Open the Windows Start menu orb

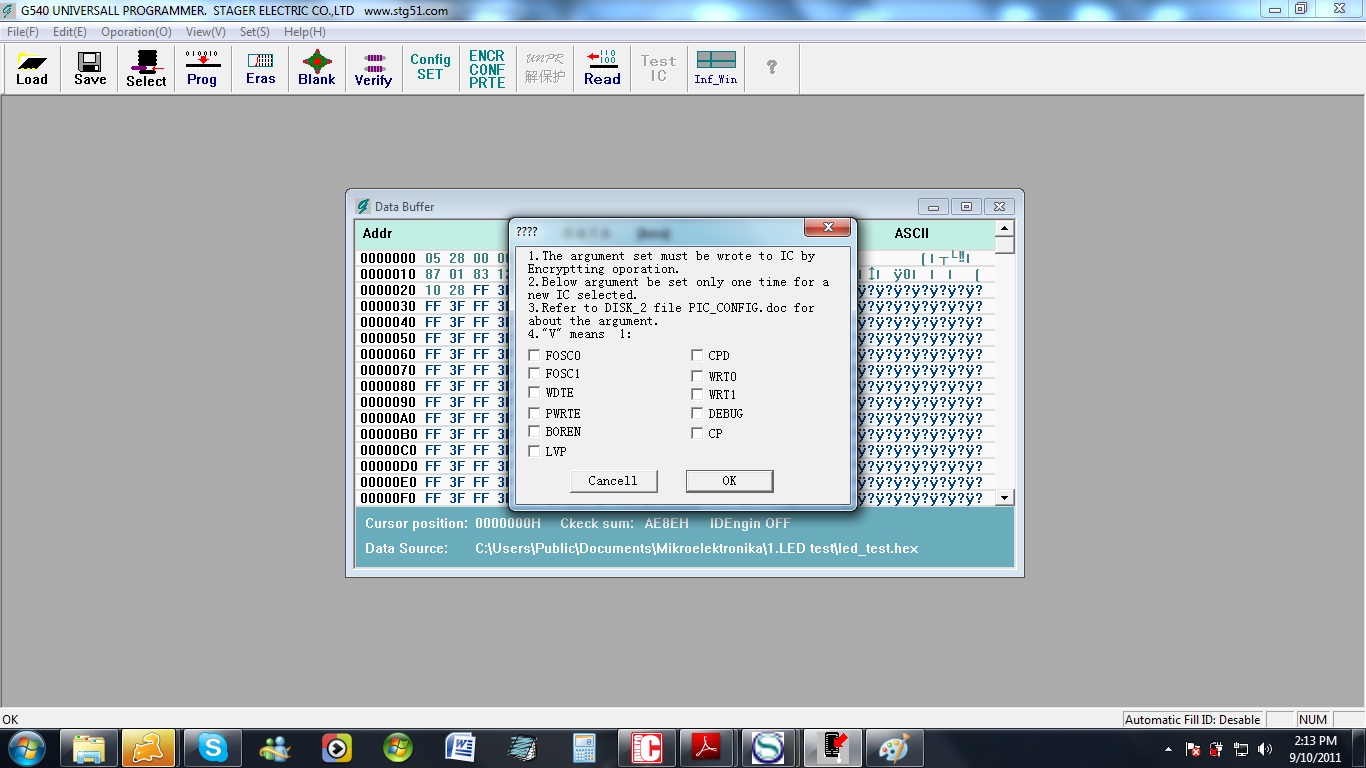(x=26, y=748)
